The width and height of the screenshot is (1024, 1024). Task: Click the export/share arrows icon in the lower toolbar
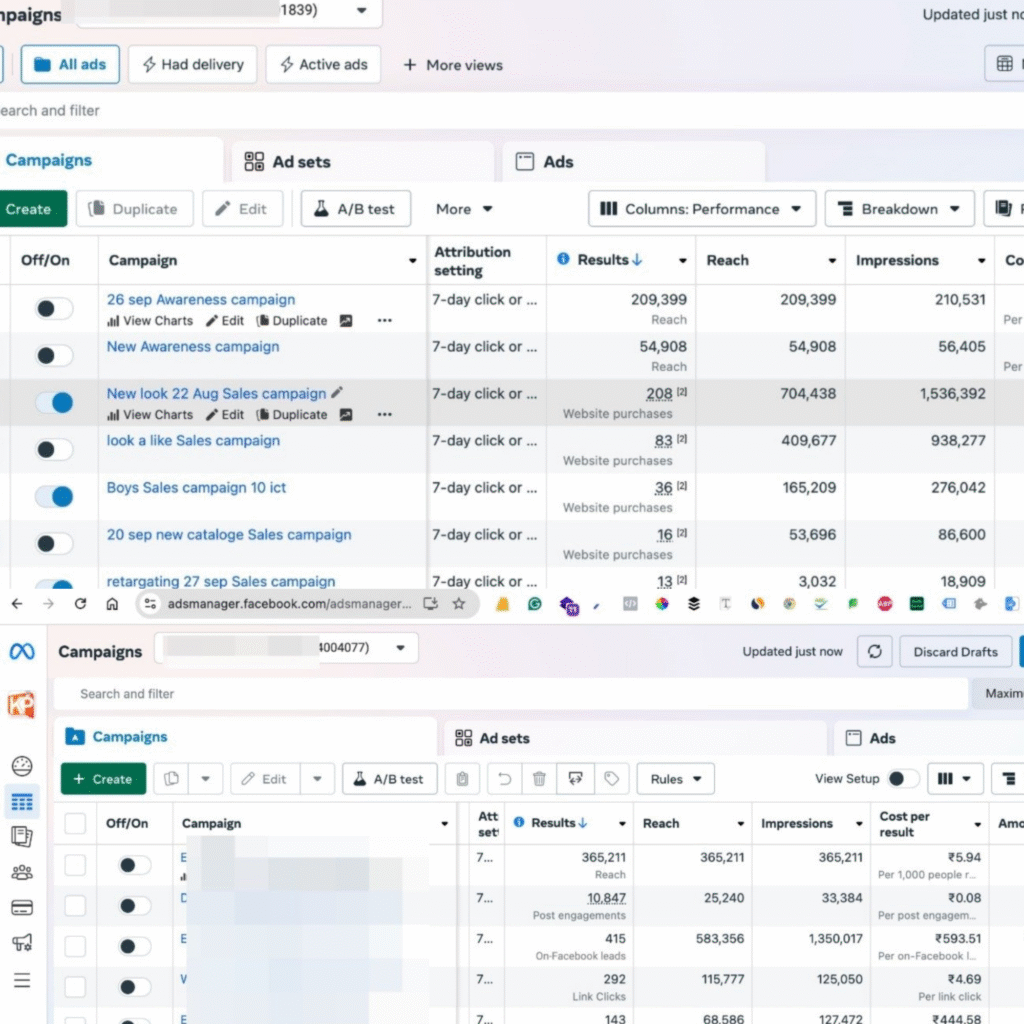(575, 778)
